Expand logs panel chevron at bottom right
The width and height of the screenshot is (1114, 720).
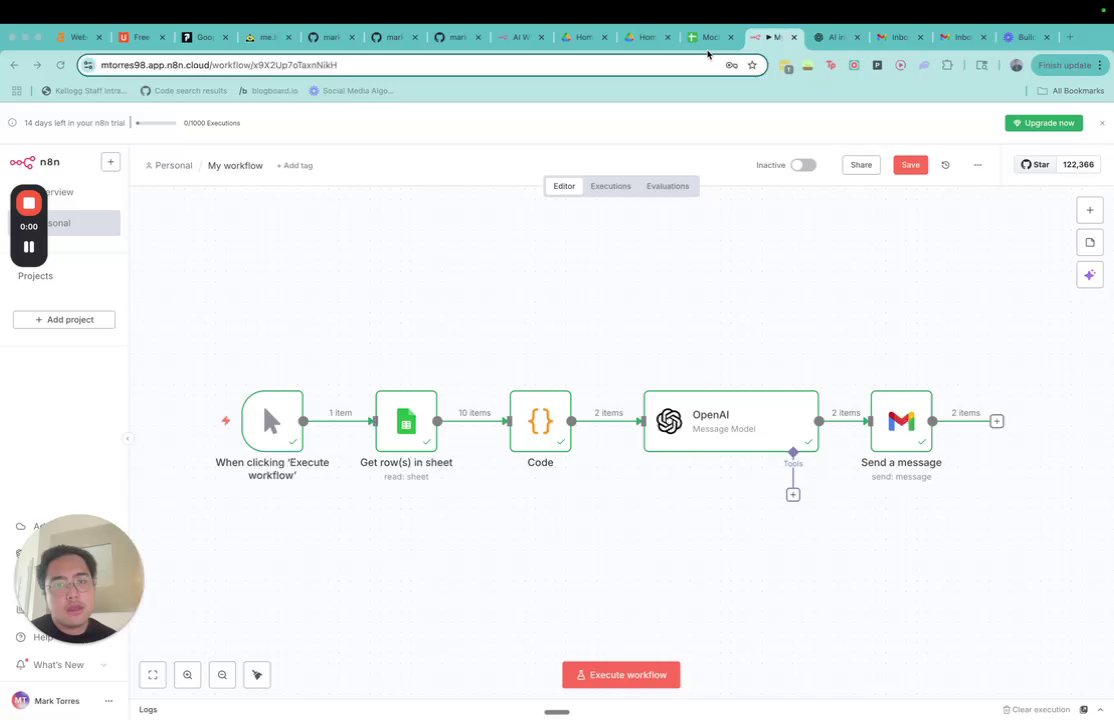tap(1101, 709)
